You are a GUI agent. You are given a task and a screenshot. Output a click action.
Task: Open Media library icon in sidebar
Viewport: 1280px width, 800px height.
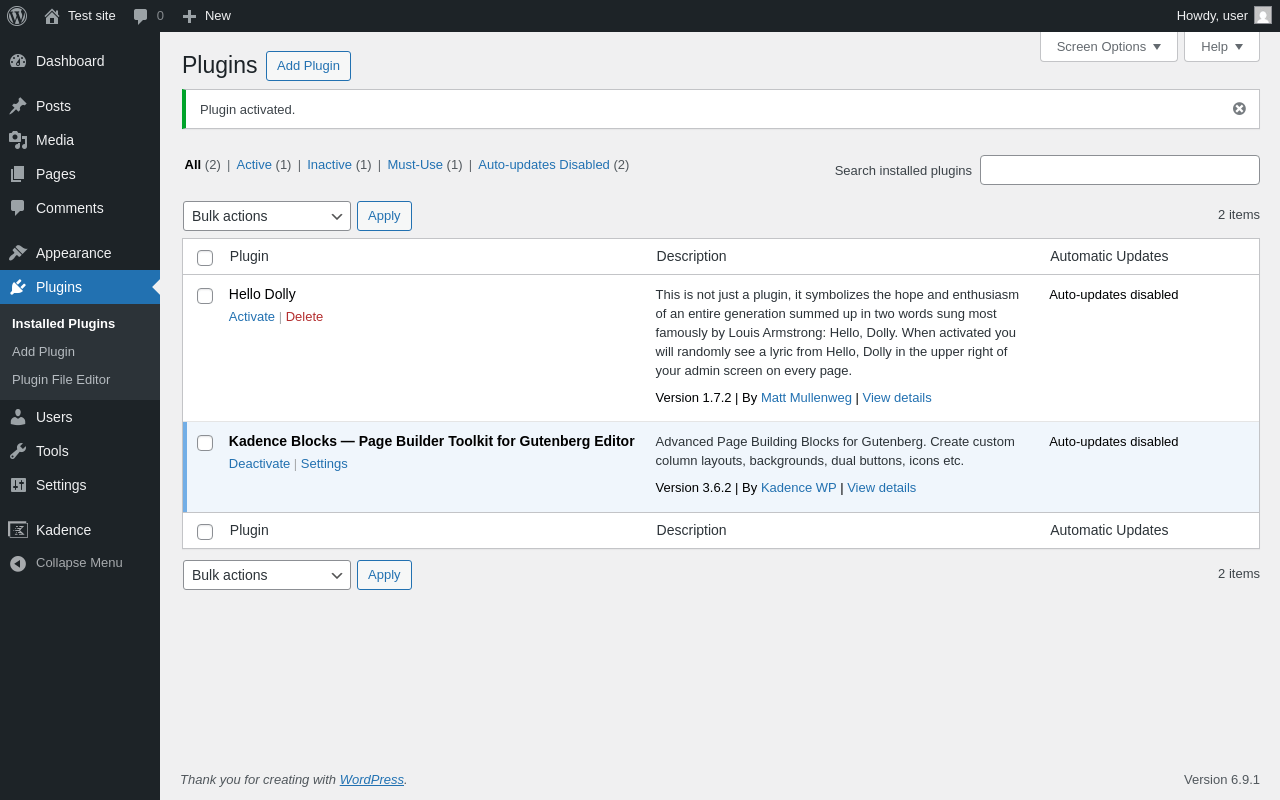[18, 140]
